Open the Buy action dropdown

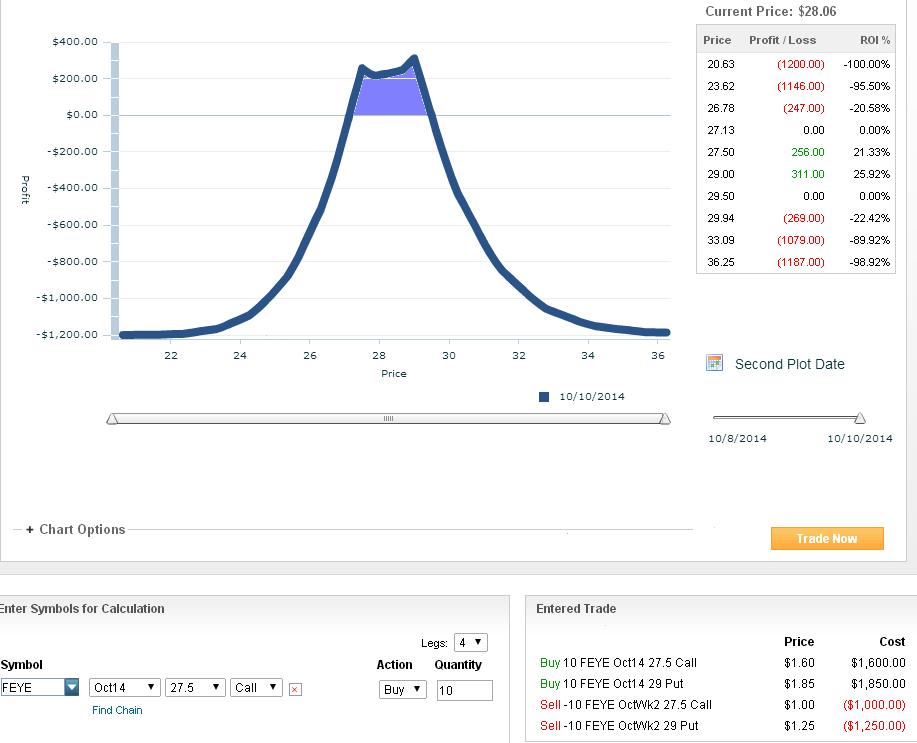[402, 690]
